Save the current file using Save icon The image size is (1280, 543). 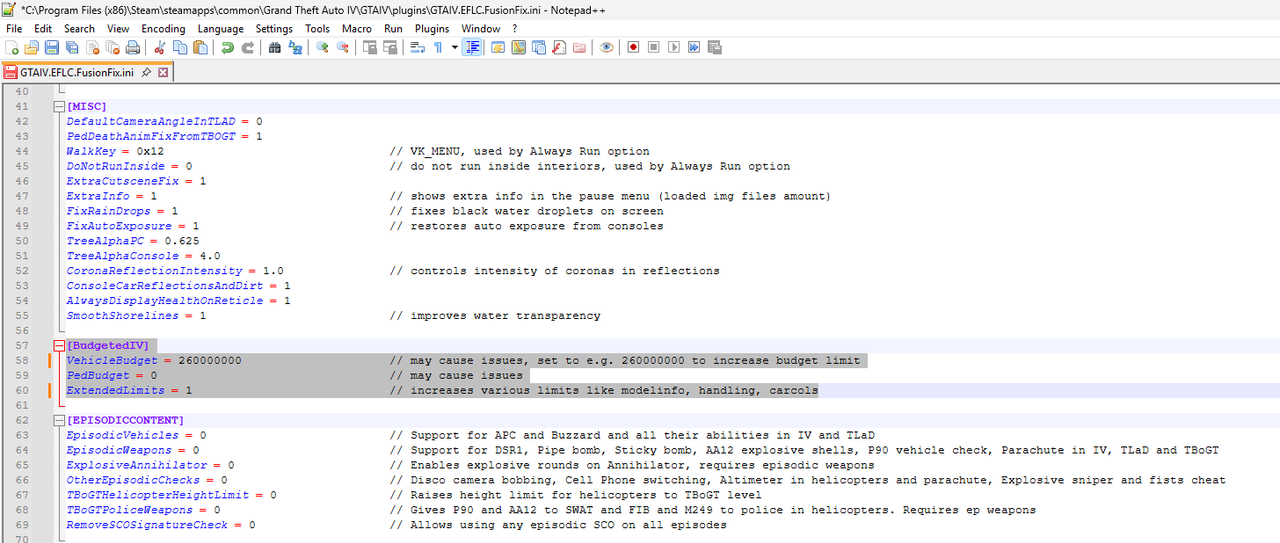click(x=52, y=47)
